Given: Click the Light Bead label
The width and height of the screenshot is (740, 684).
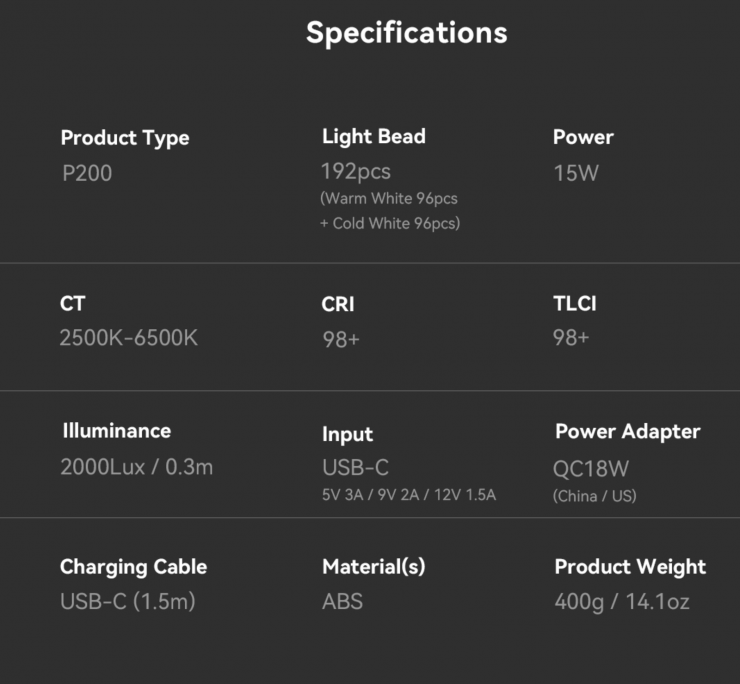Looking at the screenshot, I should 374,137.
